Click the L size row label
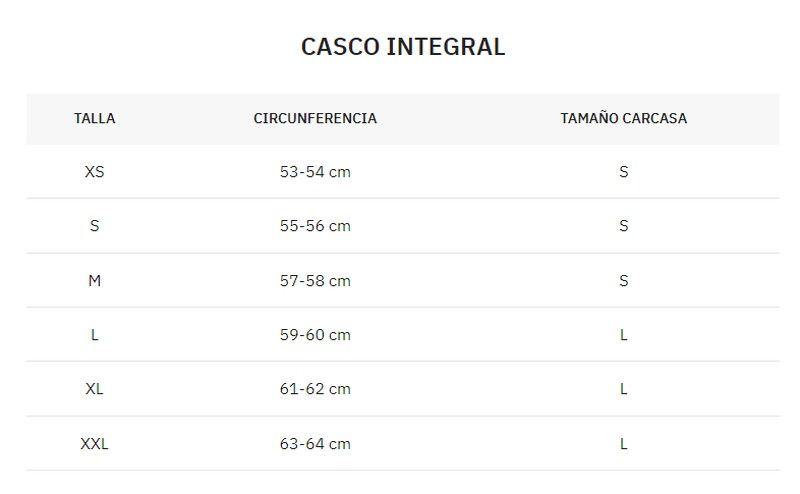800x494 pixels. click(x=94, y=335)
